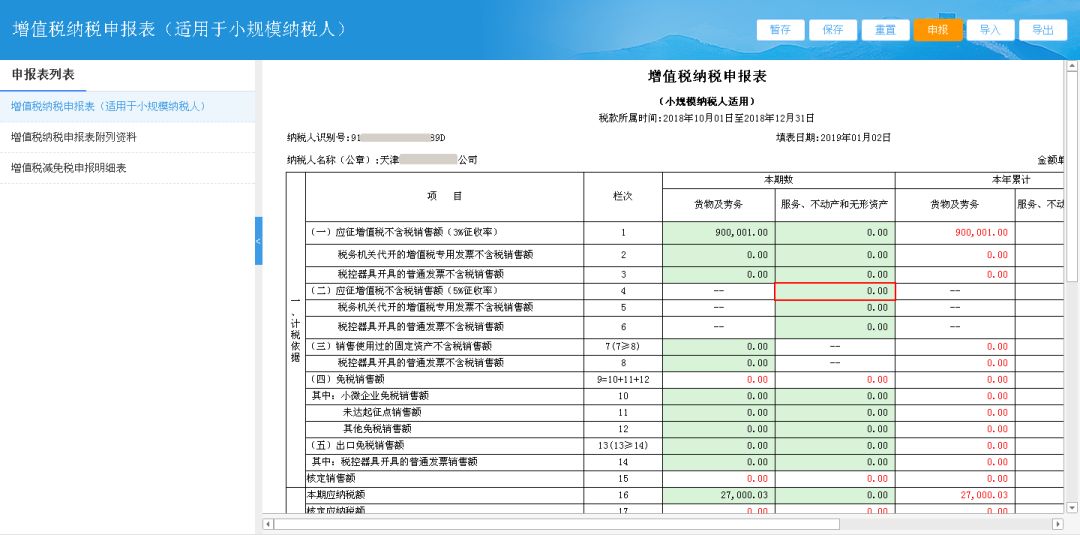Screen dimensions: 1080x535
Task: Click the horizontal scrollbar right arrow
Action: (1057, 524)
